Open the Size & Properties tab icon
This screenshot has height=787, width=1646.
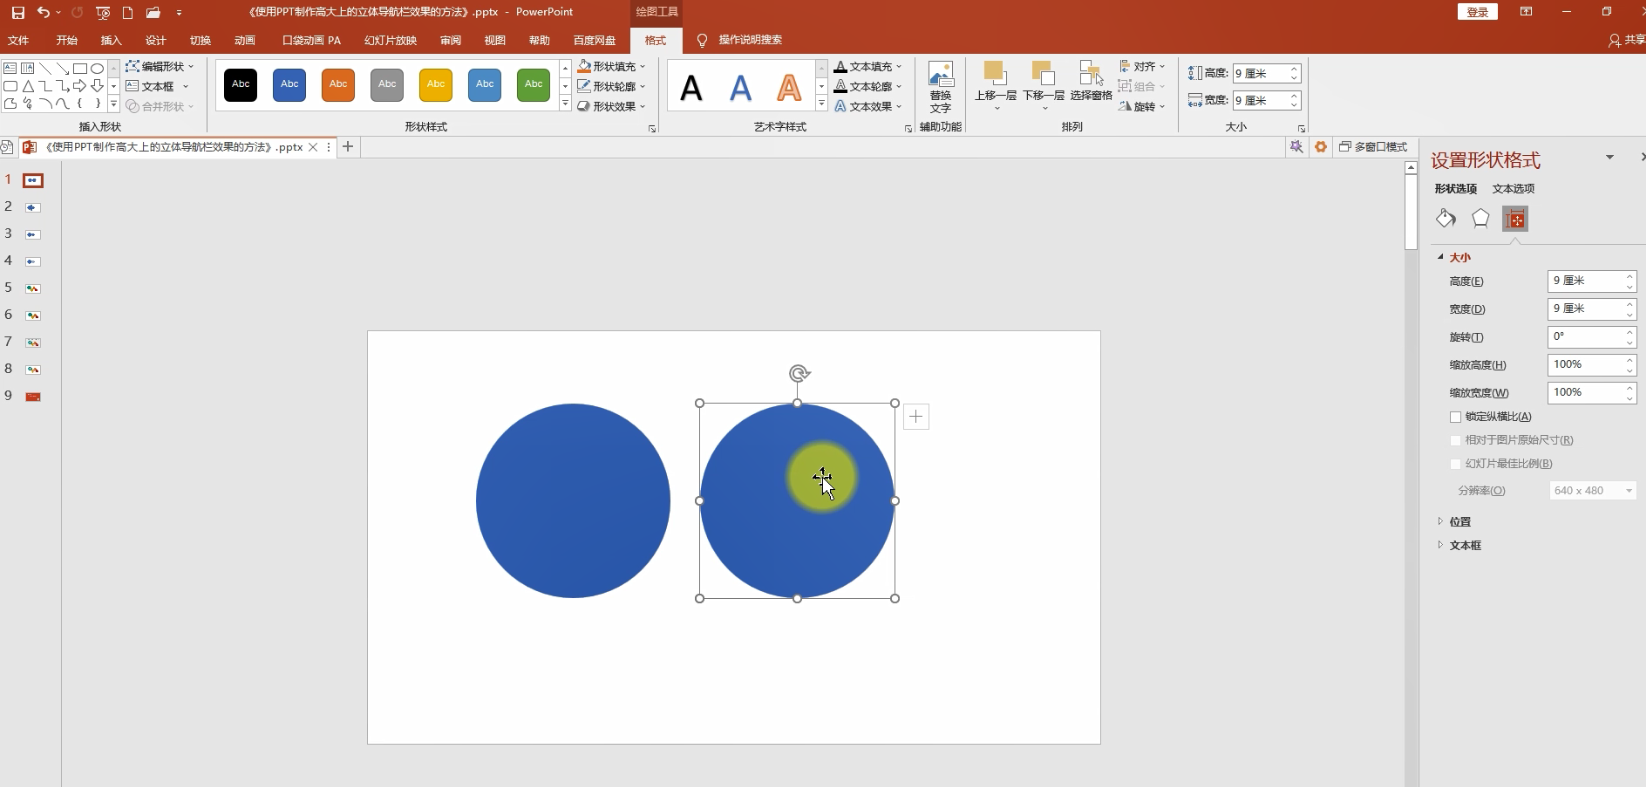tap(1515, 219)
